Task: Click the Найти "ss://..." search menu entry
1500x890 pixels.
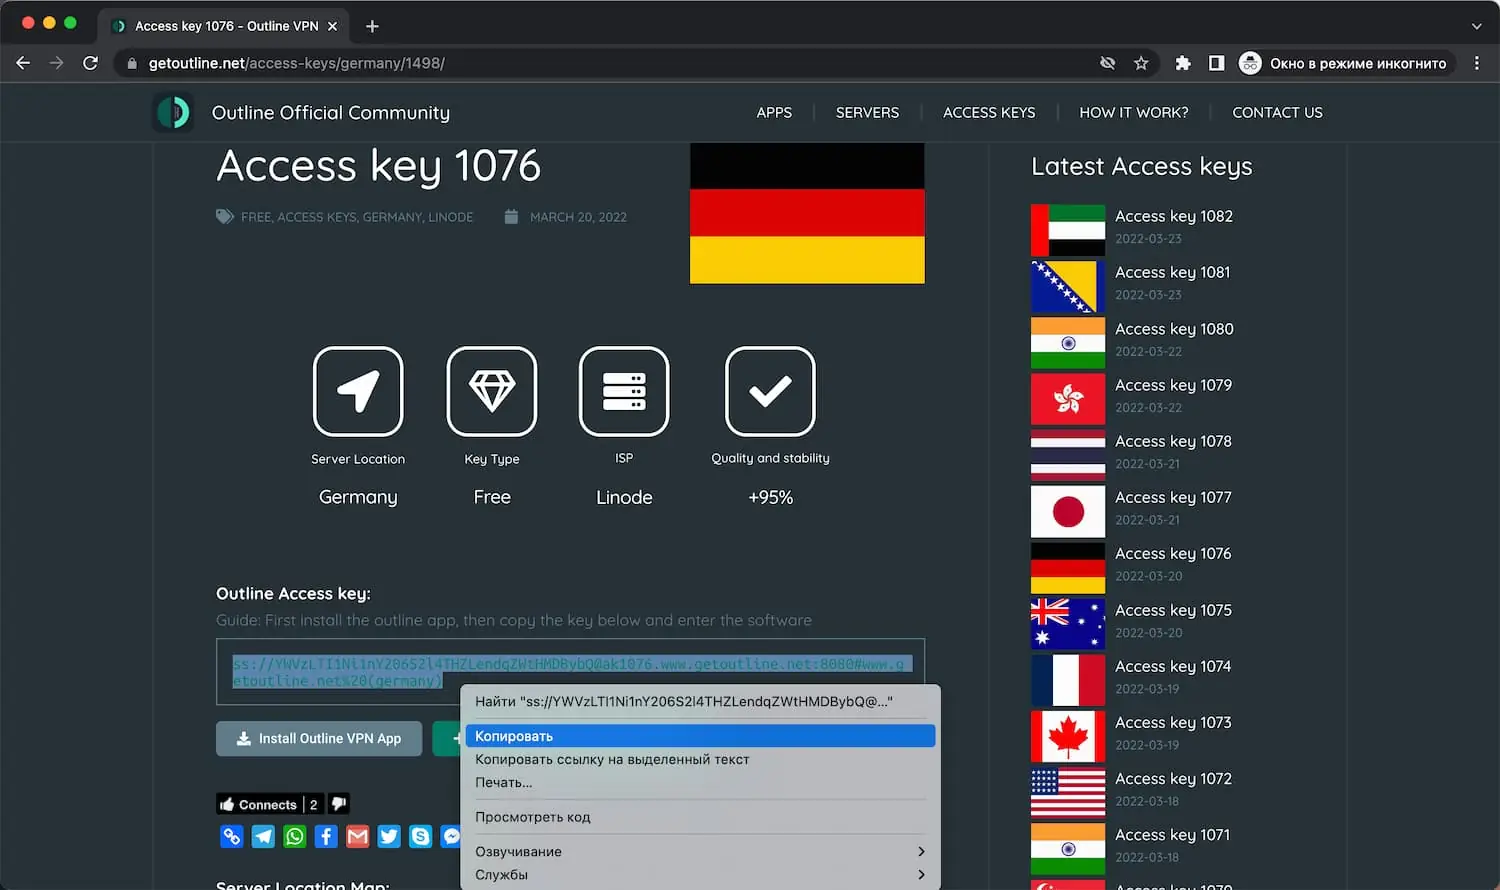Action: click(x=700, y=701)
